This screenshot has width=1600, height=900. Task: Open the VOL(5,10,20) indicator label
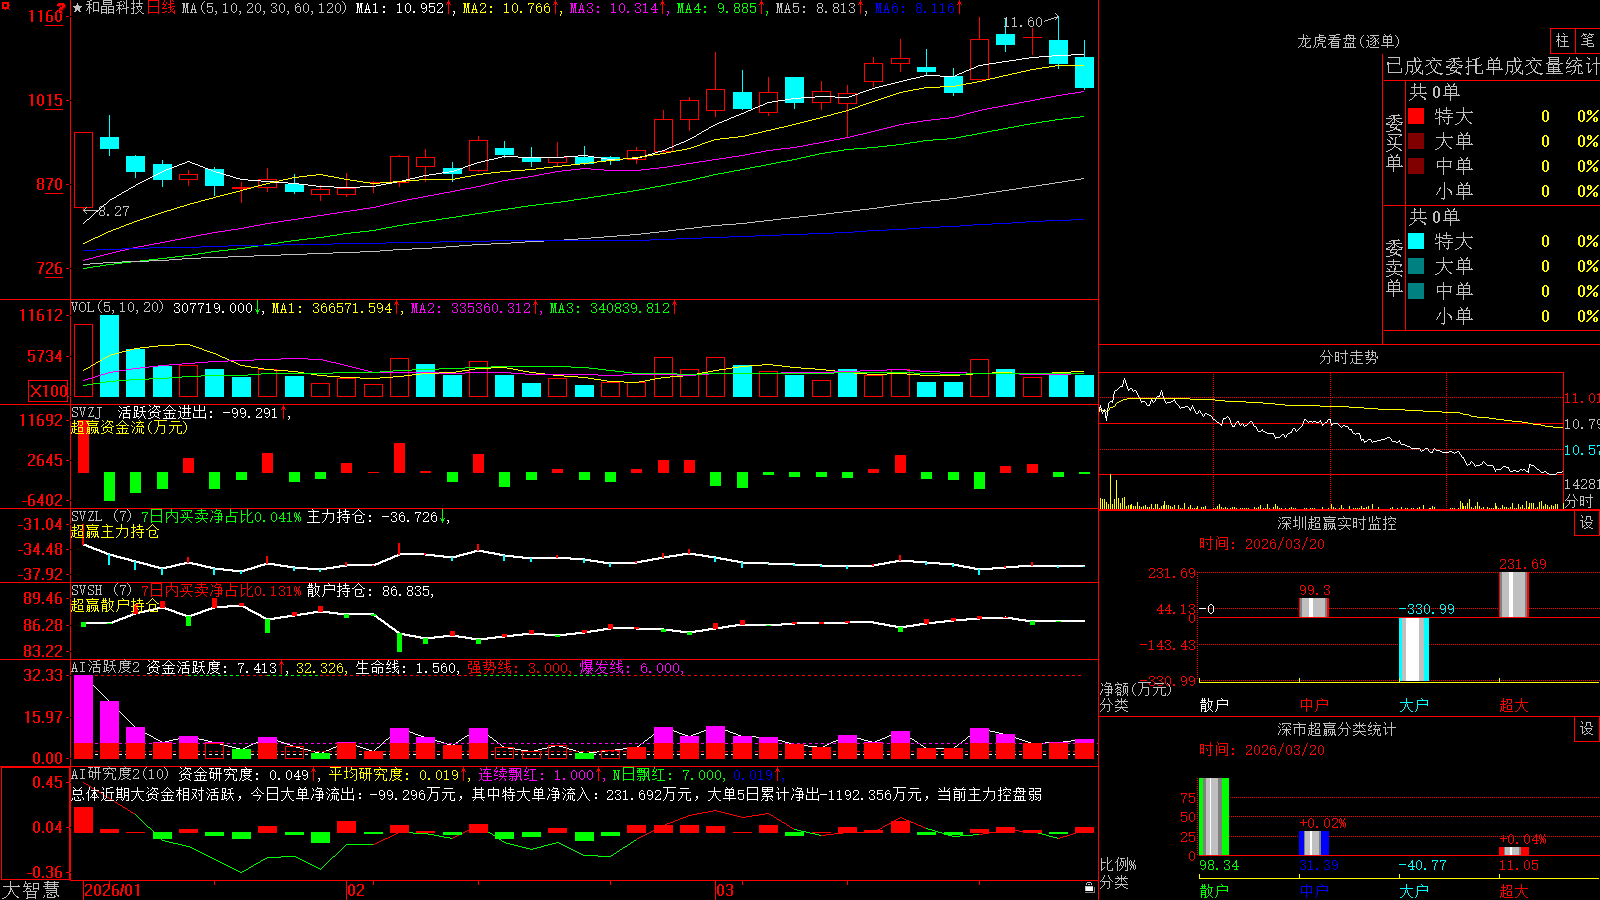[x=118, y=308]
